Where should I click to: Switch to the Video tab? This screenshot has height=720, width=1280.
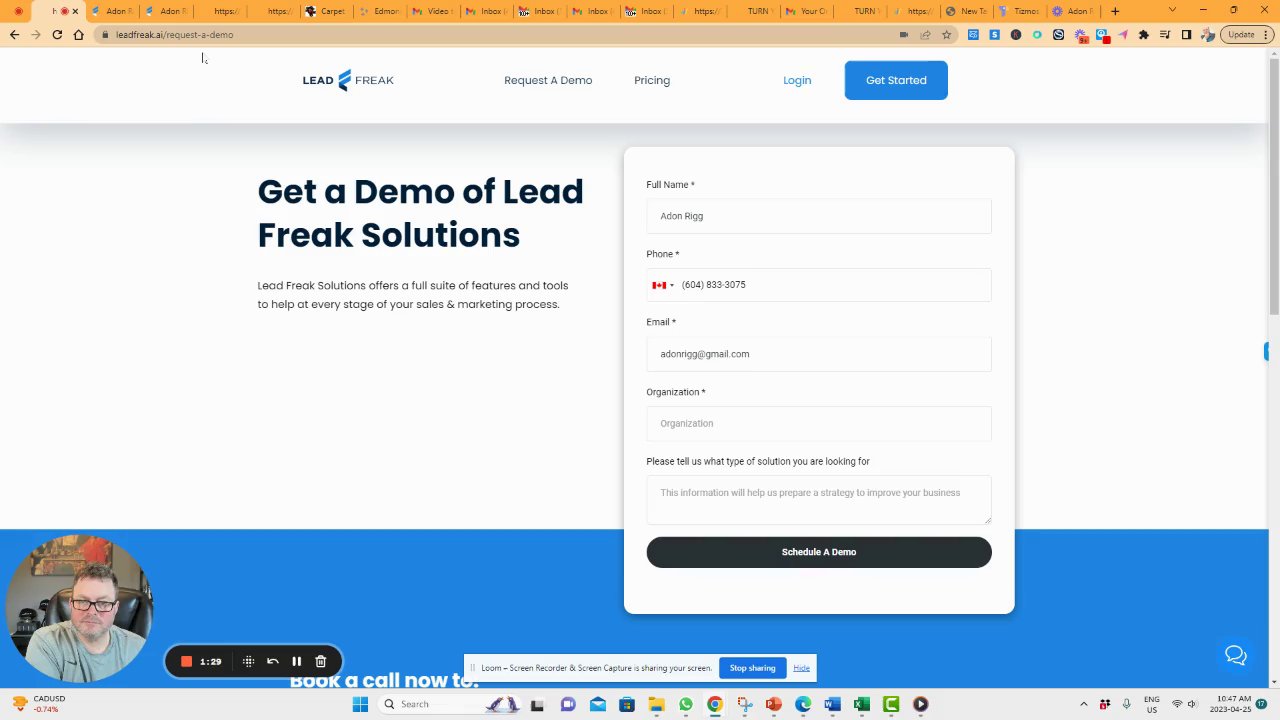coord(433,11)
